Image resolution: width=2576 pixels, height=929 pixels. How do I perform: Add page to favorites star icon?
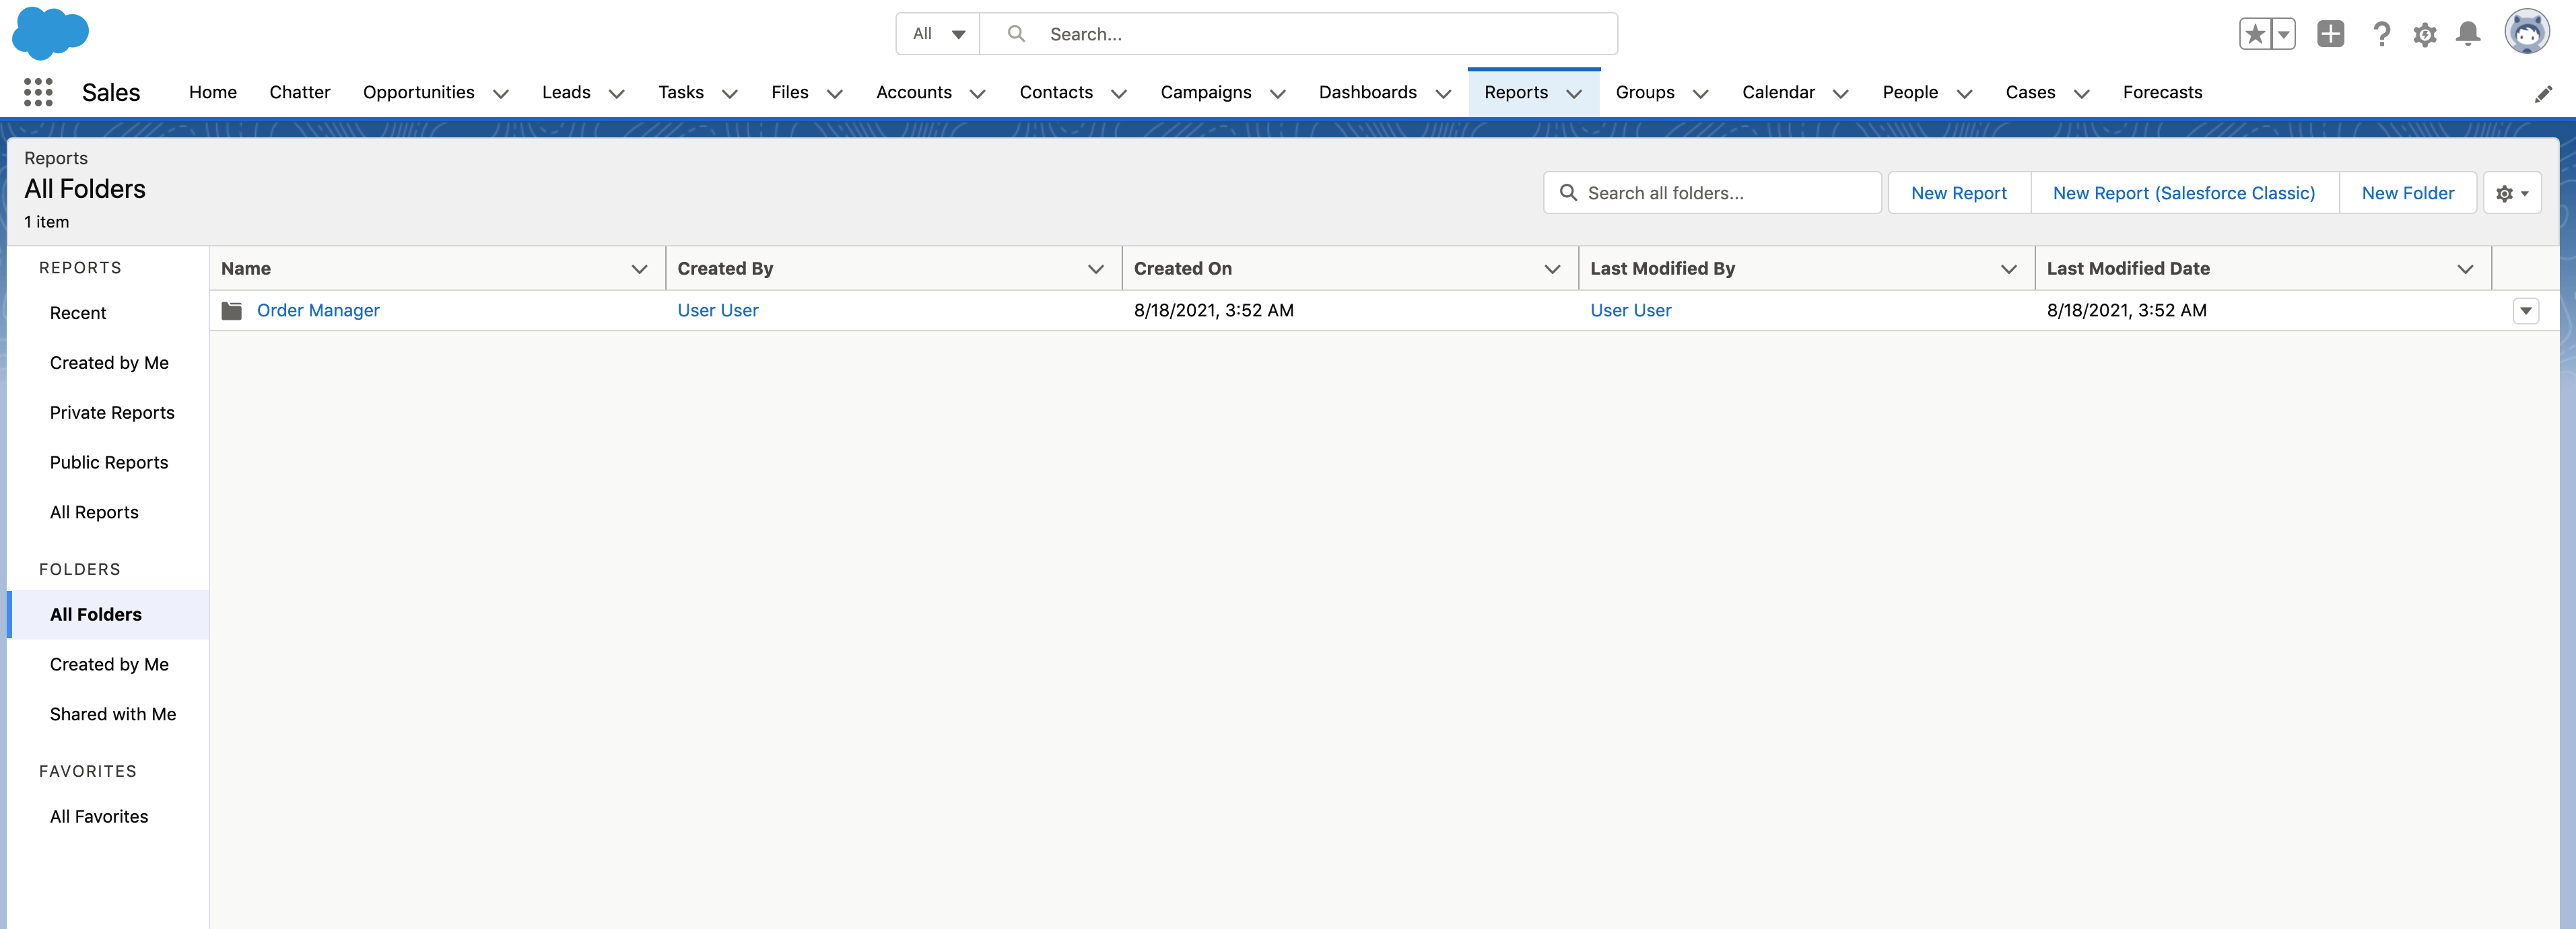(2255, 34)
